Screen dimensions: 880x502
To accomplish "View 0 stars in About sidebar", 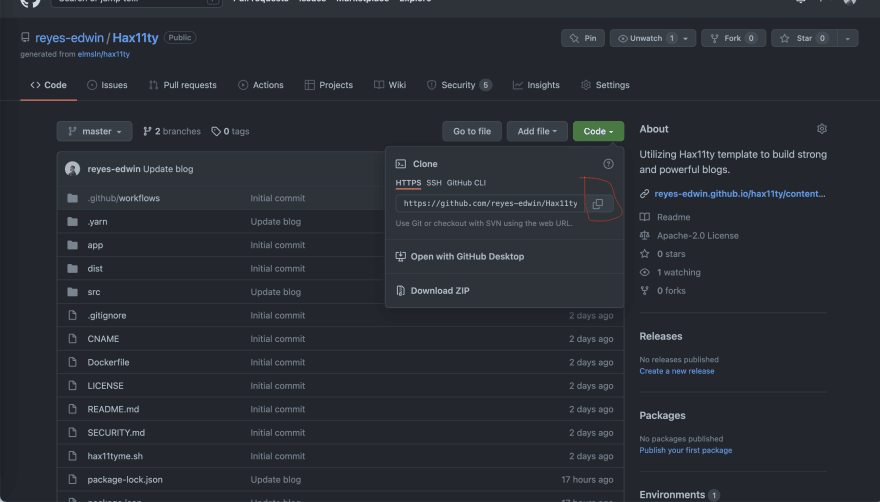I will tap(663, 254).
